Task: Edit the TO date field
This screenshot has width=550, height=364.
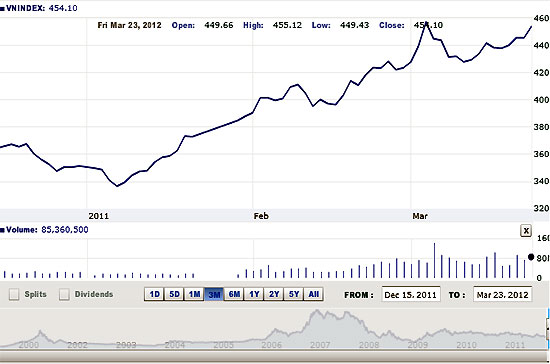Action: (x=502, y=295)
